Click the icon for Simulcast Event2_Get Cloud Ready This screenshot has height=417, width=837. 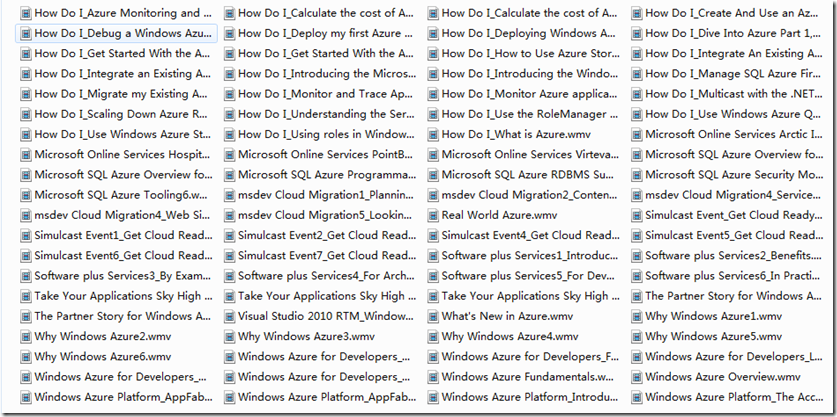click(x=229, y=235)
